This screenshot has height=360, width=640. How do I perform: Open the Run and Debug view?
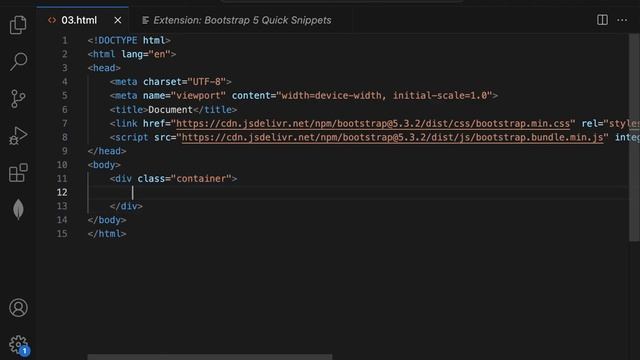tap(18, 136)
